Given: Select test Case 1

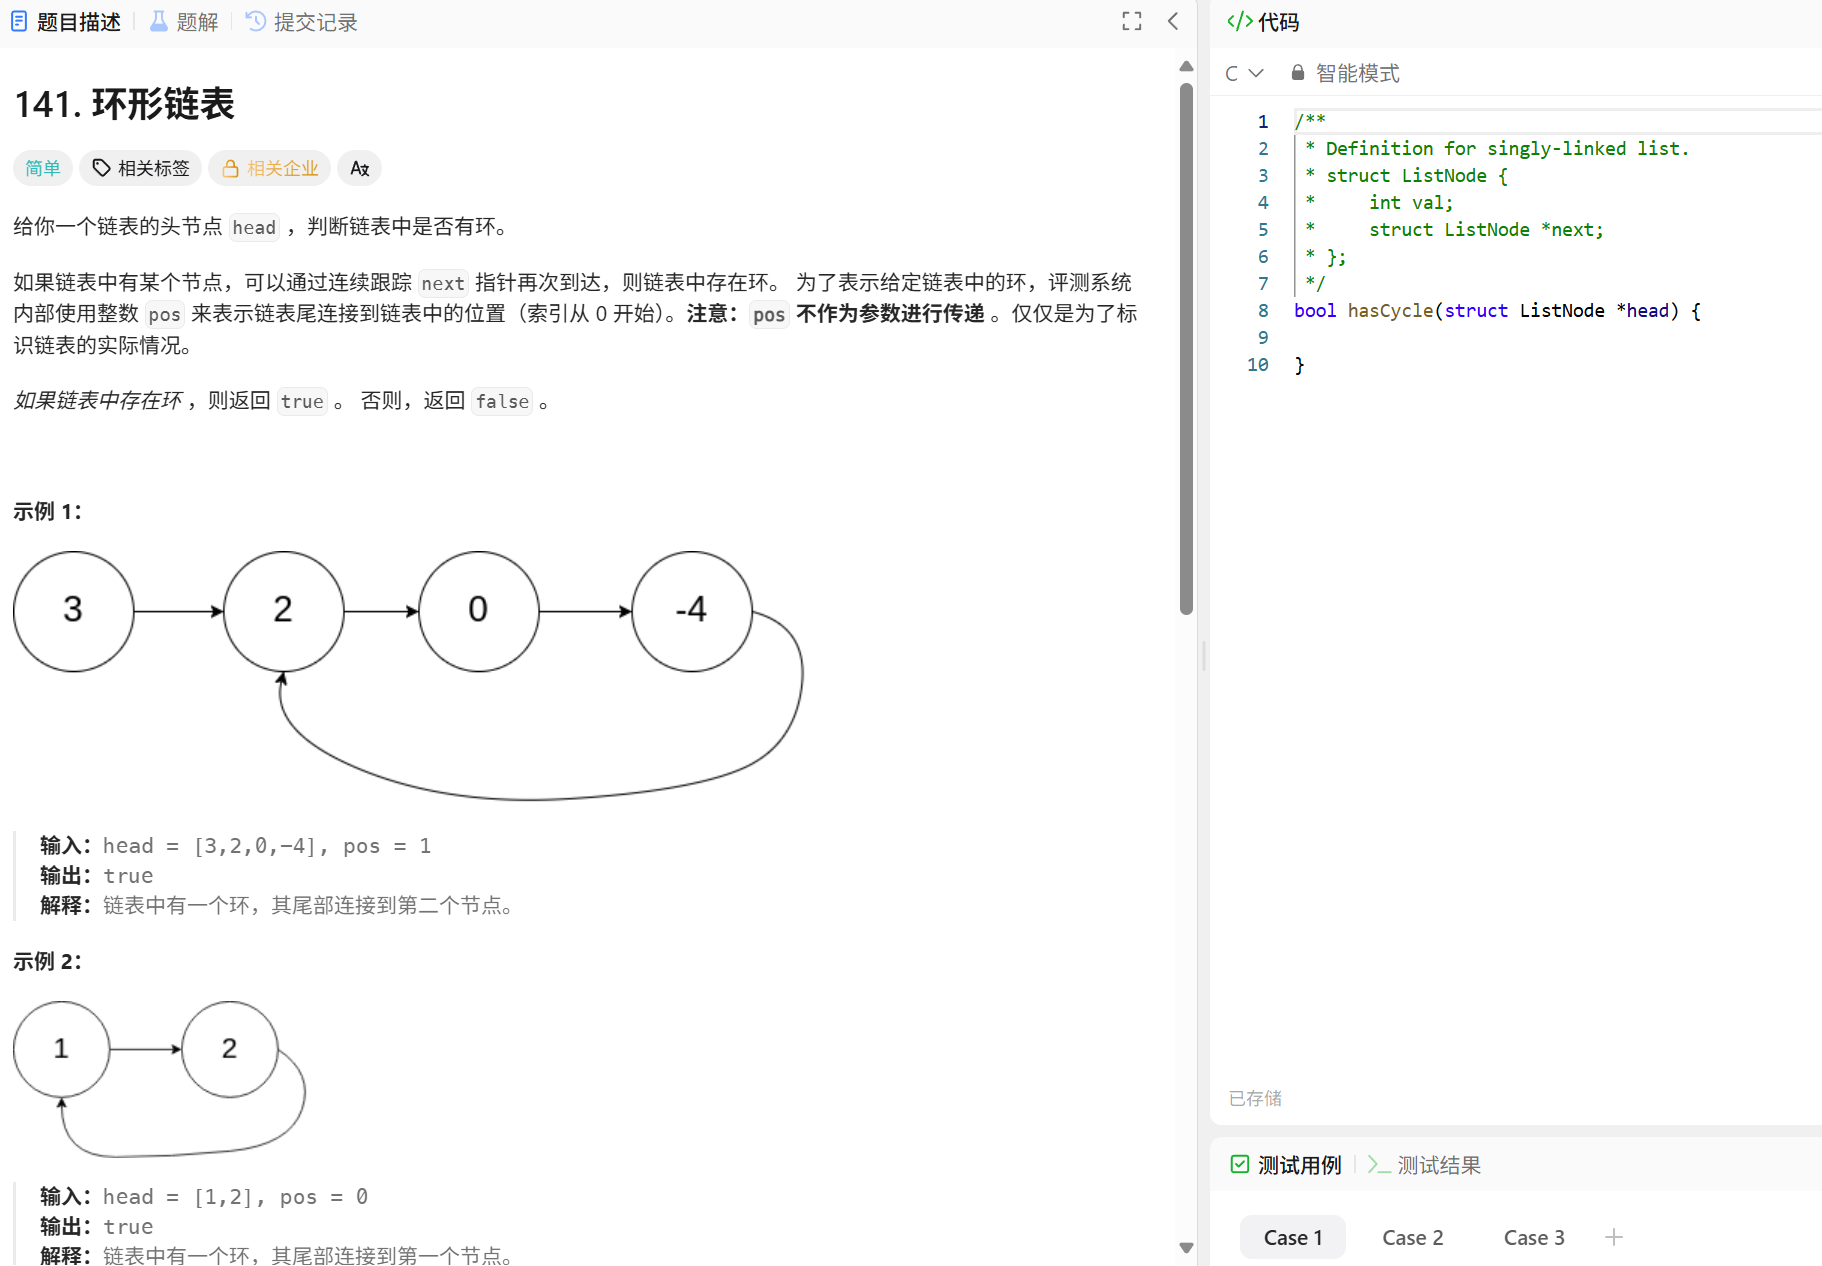Looking at the screenshot, I should click(1293, 1238).
